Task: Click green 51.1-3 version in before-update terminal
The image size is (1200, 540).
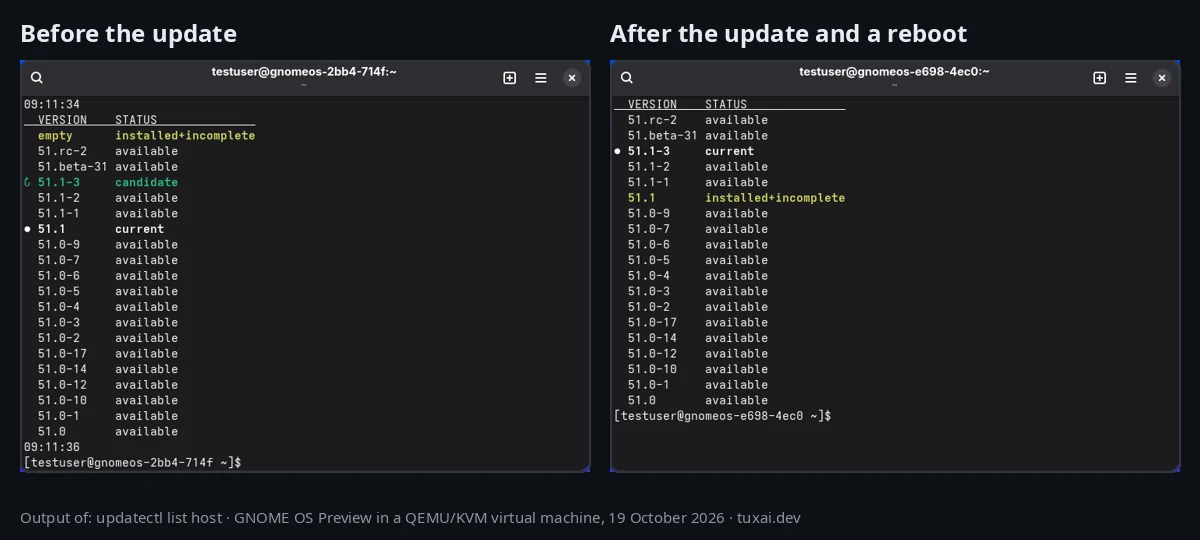Action: point(59,182)
